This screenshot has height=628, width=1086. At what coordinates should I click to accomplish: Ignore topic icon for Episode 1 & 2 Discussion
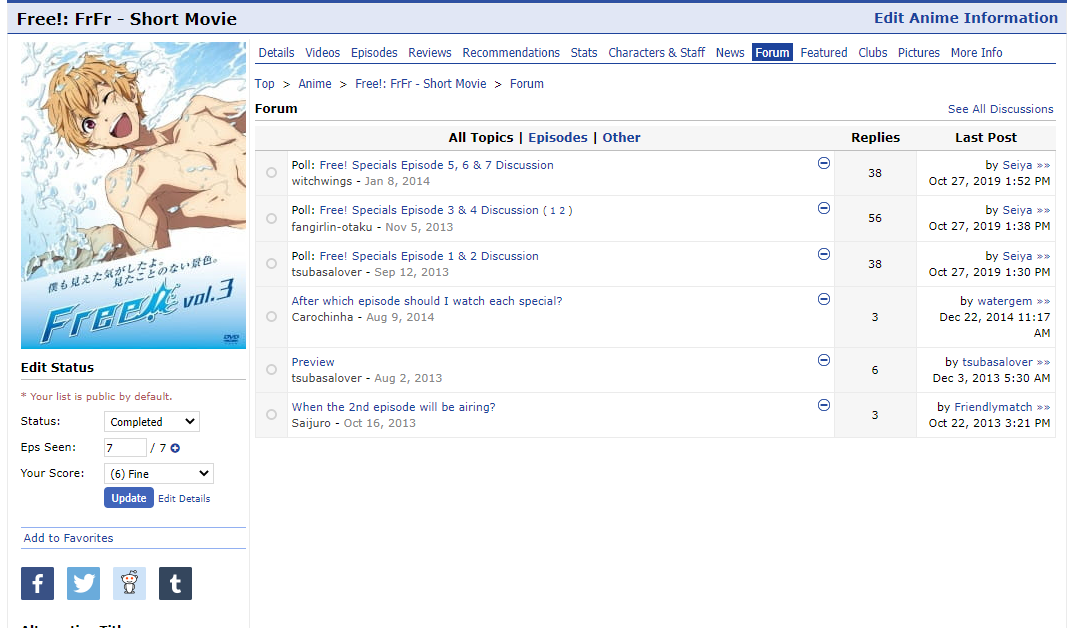click(x=824, y=253)
